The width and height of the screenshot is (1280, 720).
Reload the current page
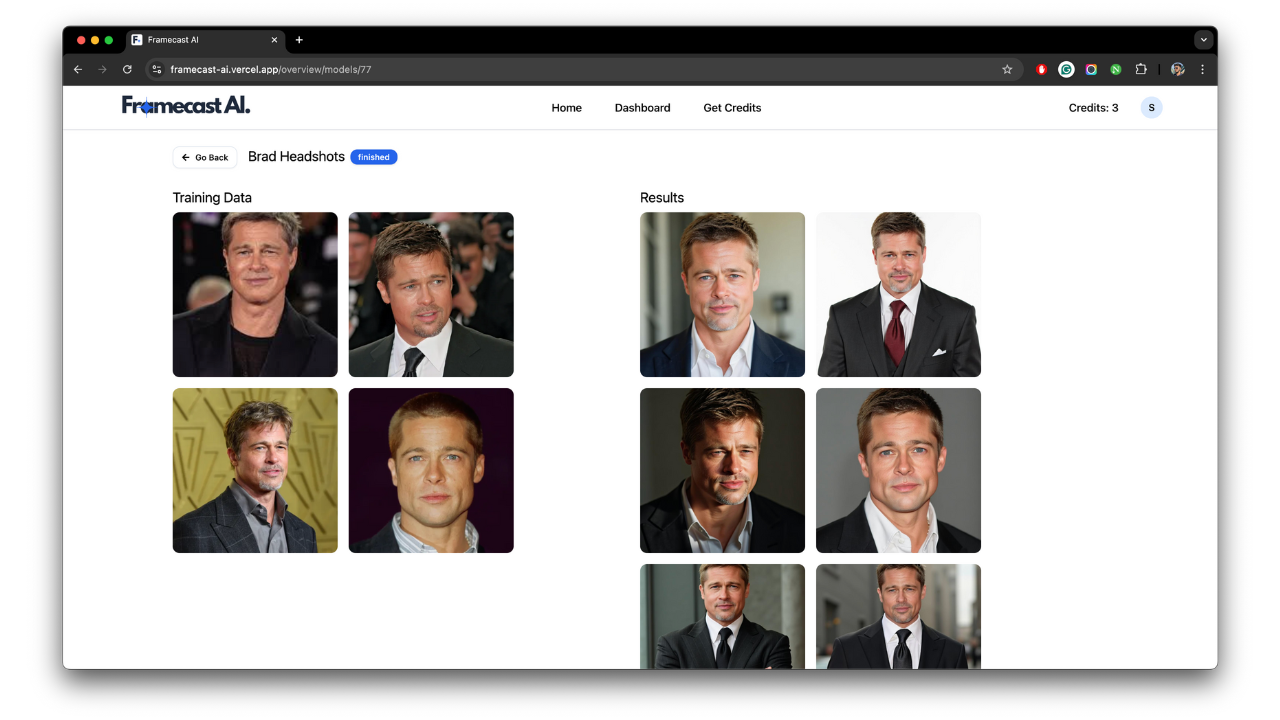127,69
